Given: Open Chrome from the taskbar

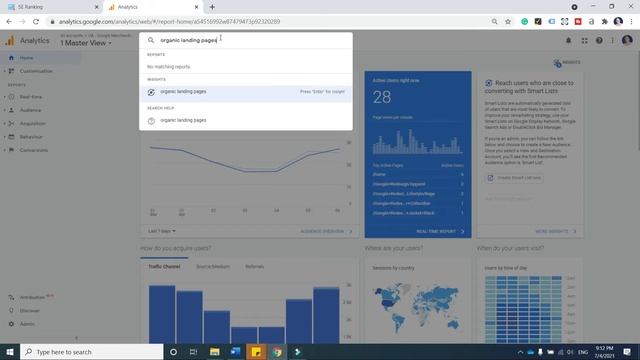Looking at the screenshot, I should point(277,352).
